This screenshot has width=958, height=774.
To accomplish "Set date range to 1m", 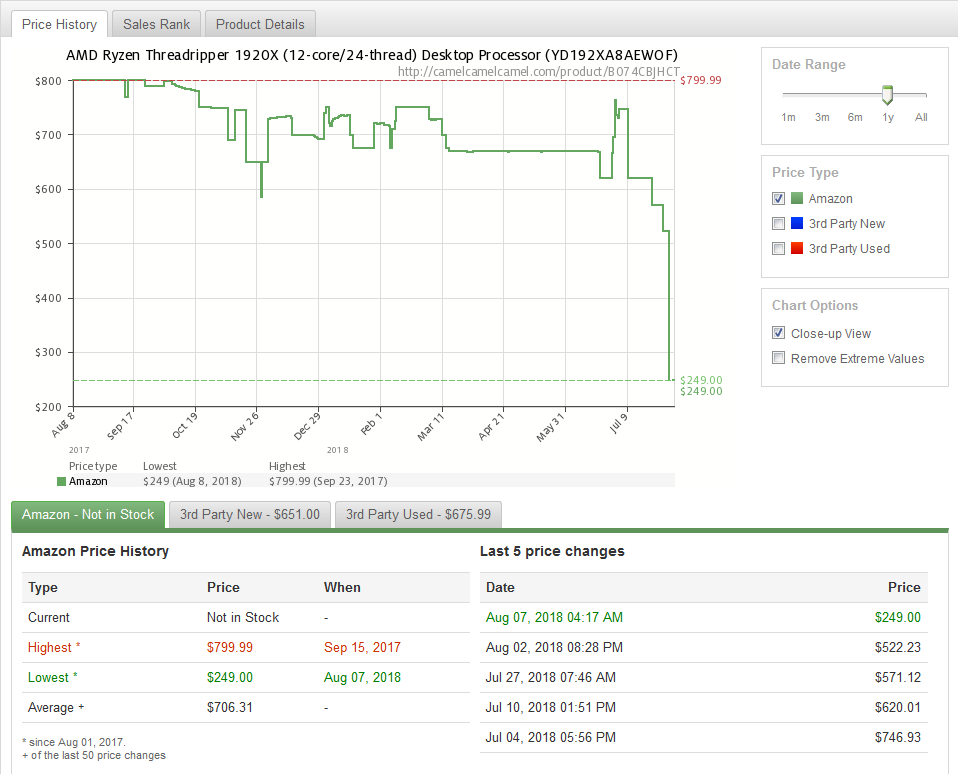I will click(x=788, y=117).
